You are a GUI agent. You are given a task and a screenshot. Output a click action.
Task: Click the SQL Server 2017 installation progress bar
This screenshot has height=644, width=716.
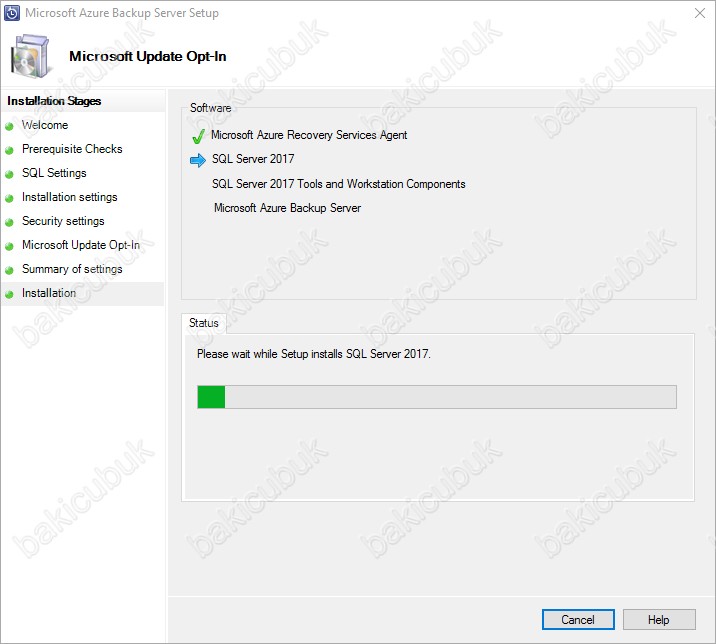point(437,396)
